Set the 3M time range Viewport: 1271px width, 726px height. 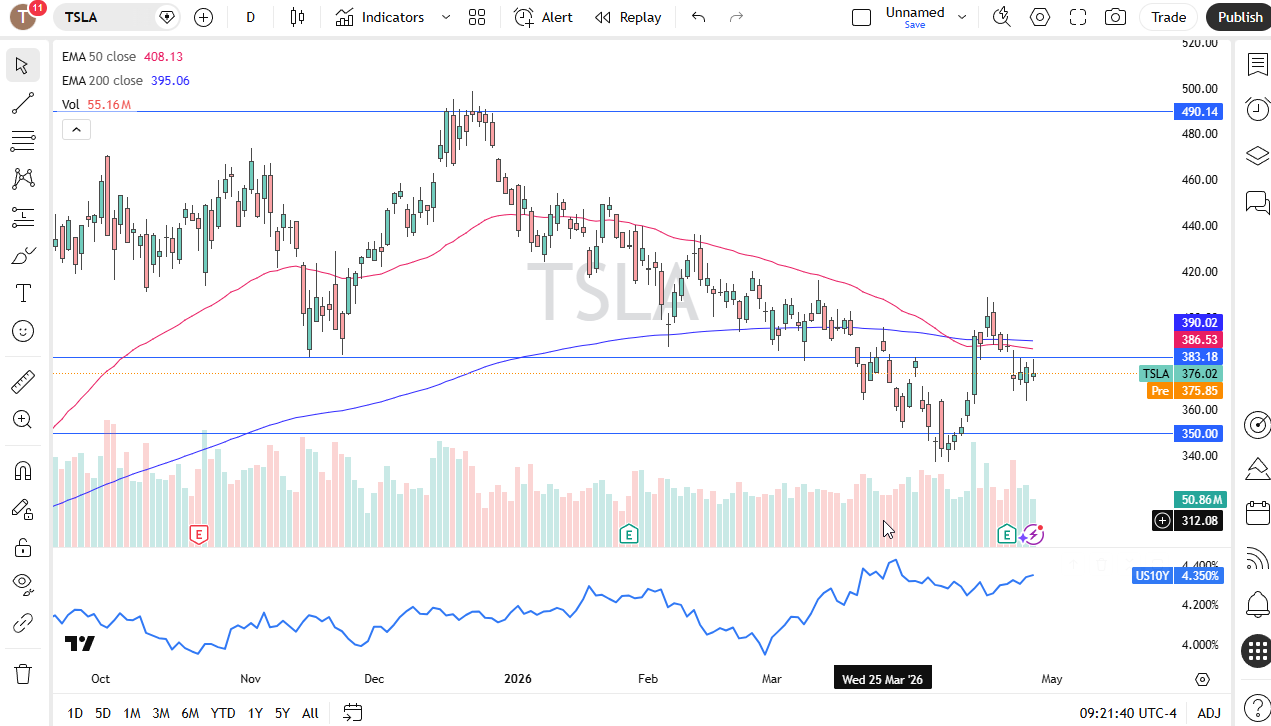(x=161, y=713)
